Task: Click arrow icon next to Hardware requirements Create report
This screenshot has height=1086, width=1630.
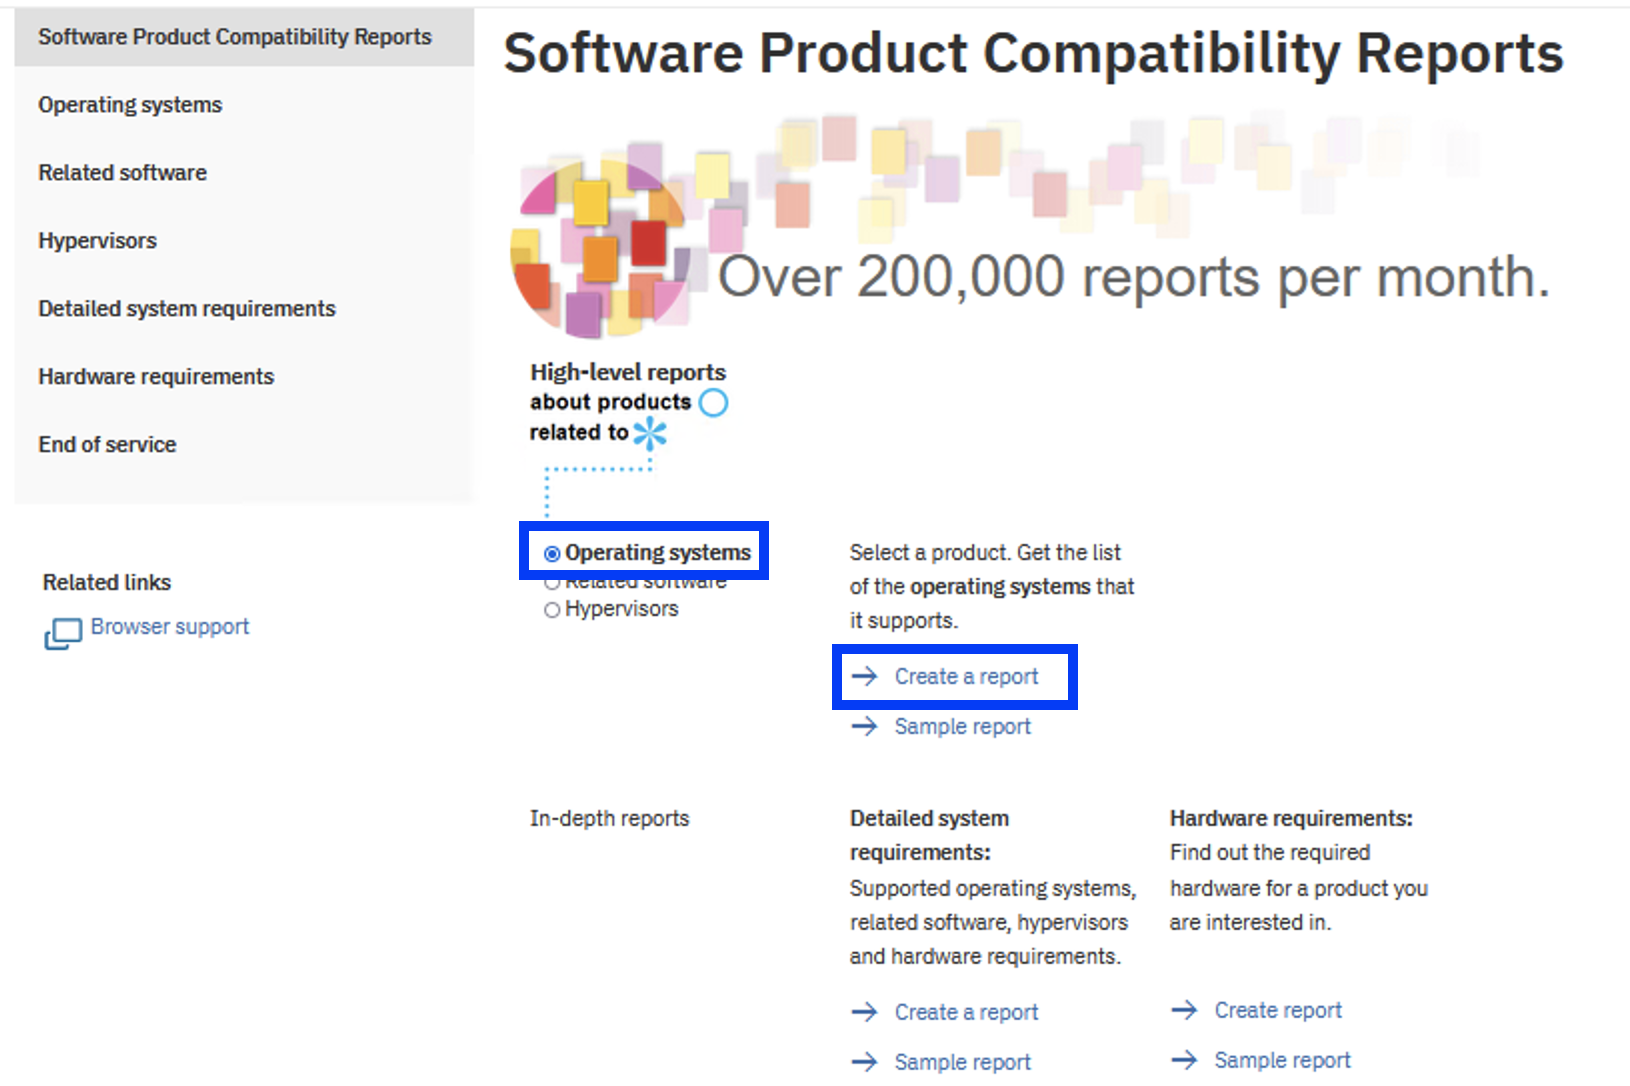Action: click(1184, 1010)
